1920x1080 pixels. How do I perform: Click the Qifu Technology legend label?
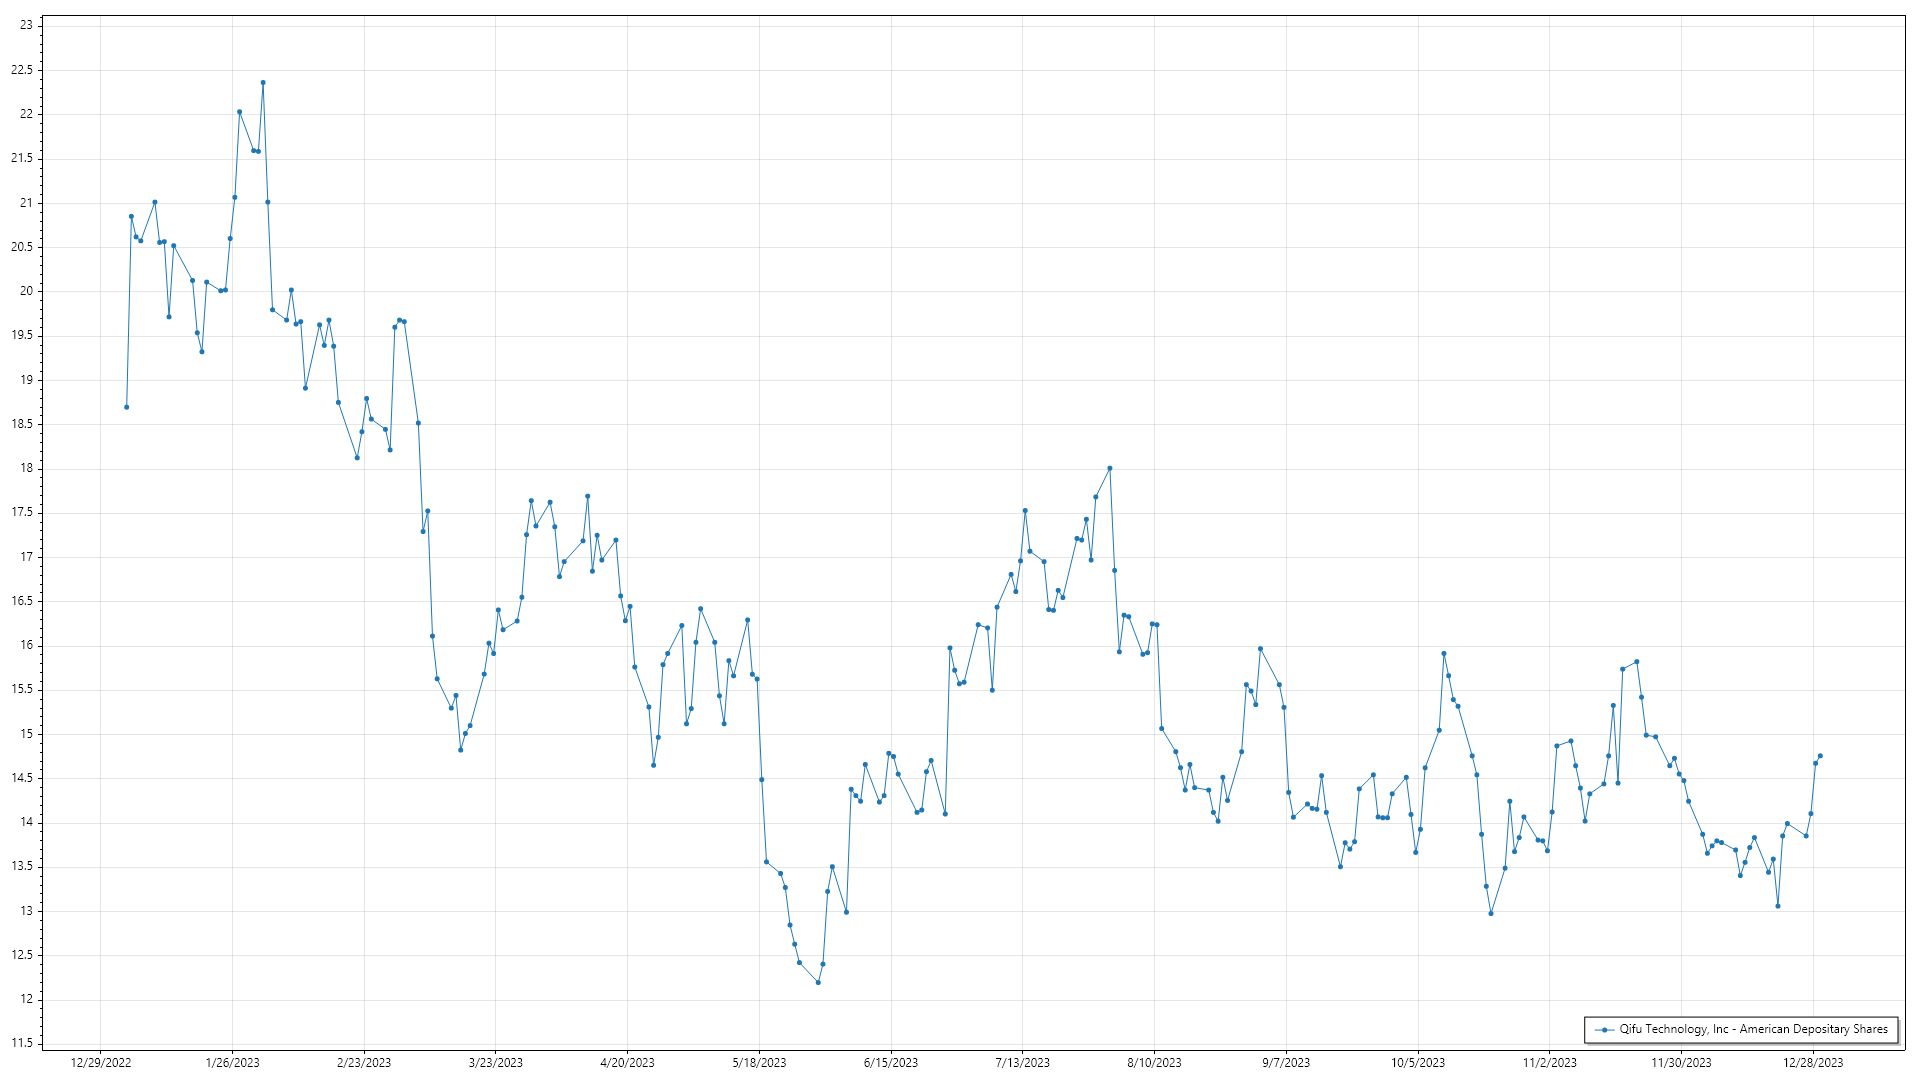point(1753,1029)
